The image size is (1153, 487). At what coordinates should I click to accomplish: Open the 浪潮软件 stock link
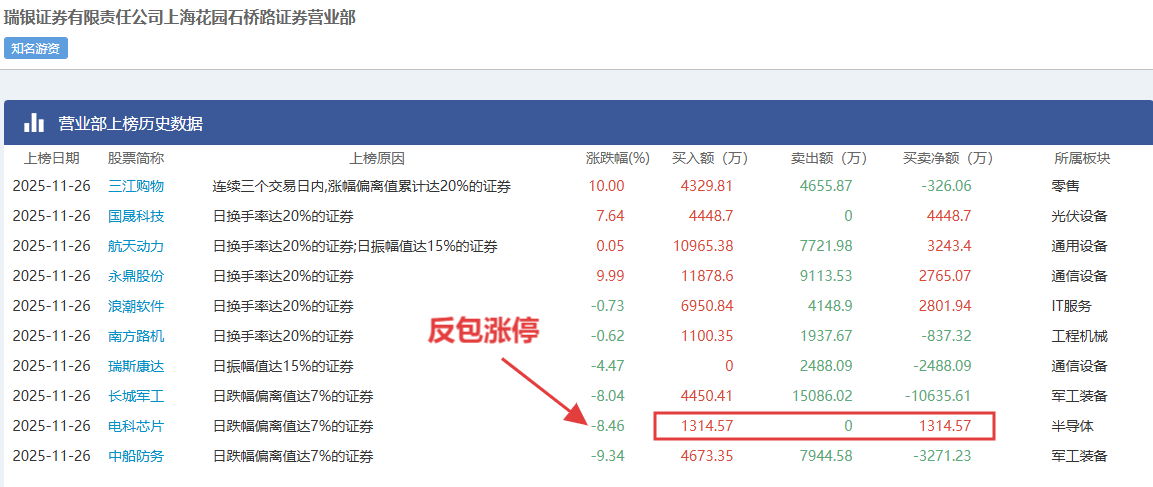[136, 306]
